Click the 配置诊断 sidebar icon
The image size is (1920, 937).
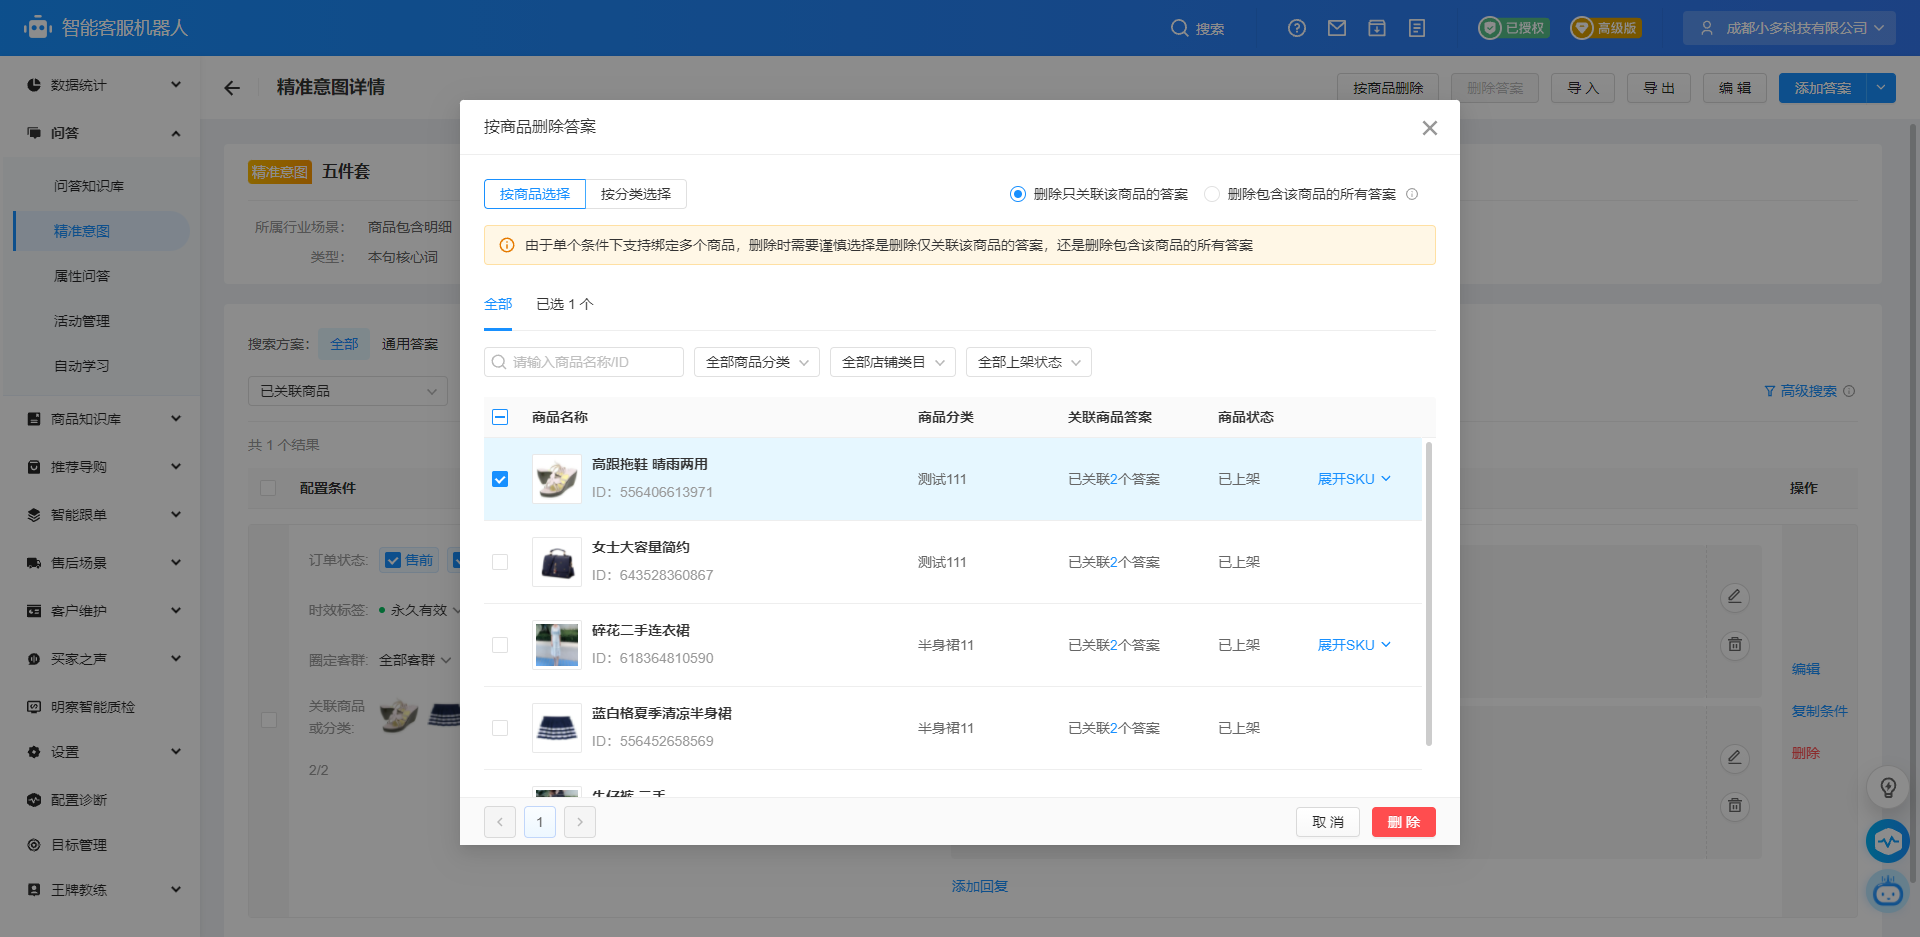[x=34, y=800]
